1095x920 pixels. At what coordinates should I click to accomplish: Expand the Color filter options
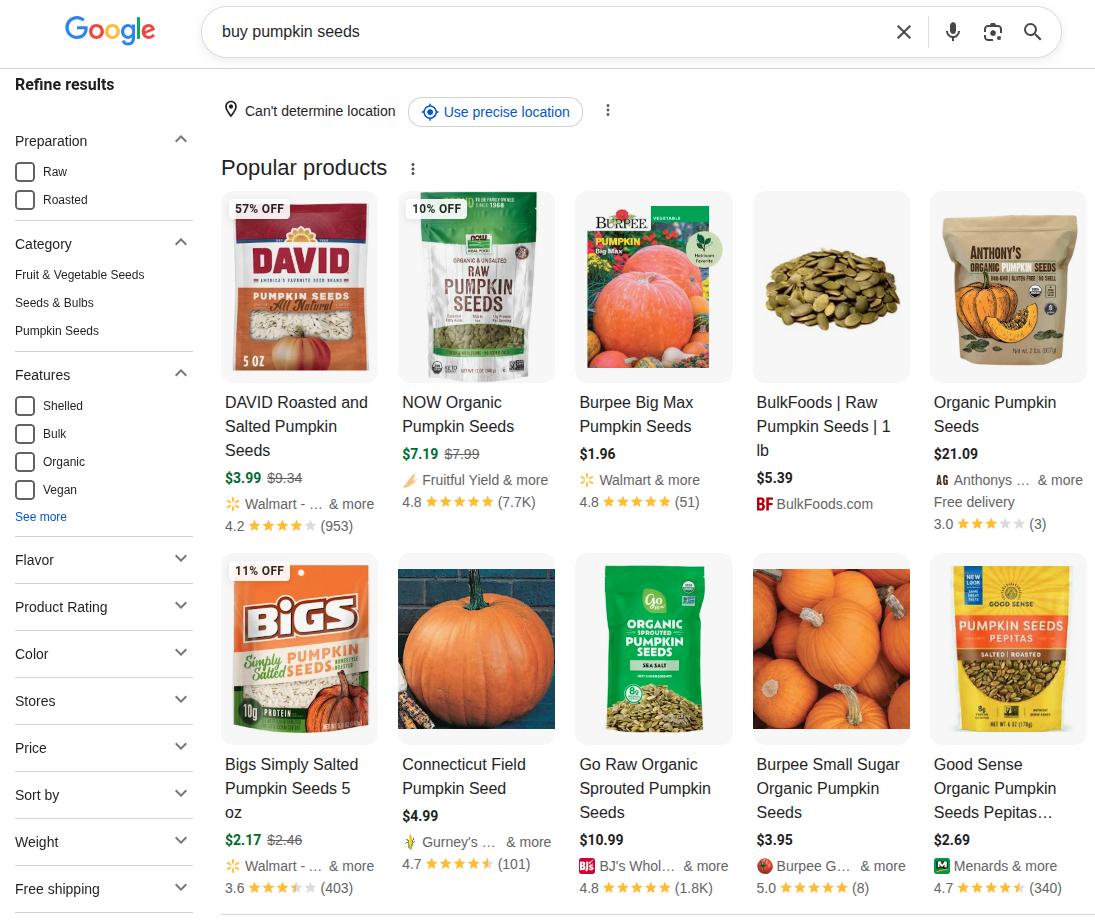point(103,653)
